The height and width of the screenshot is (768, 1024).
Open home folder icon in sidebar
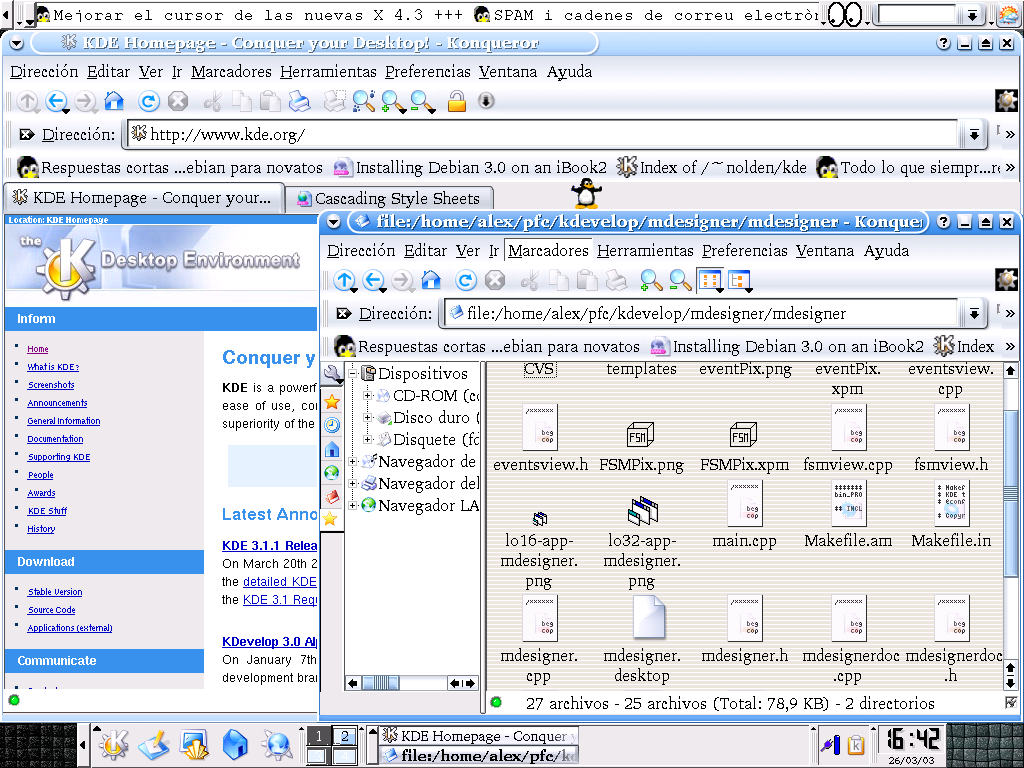(332, 449)
